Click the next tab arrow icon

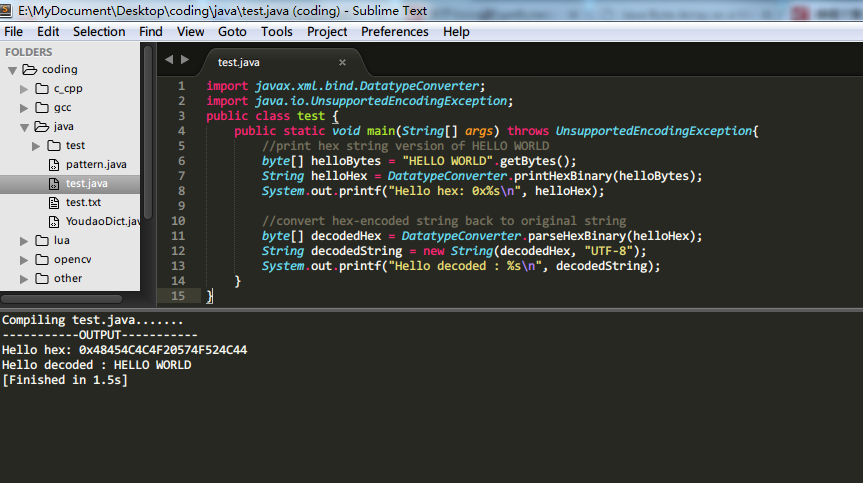click(185, 61)
